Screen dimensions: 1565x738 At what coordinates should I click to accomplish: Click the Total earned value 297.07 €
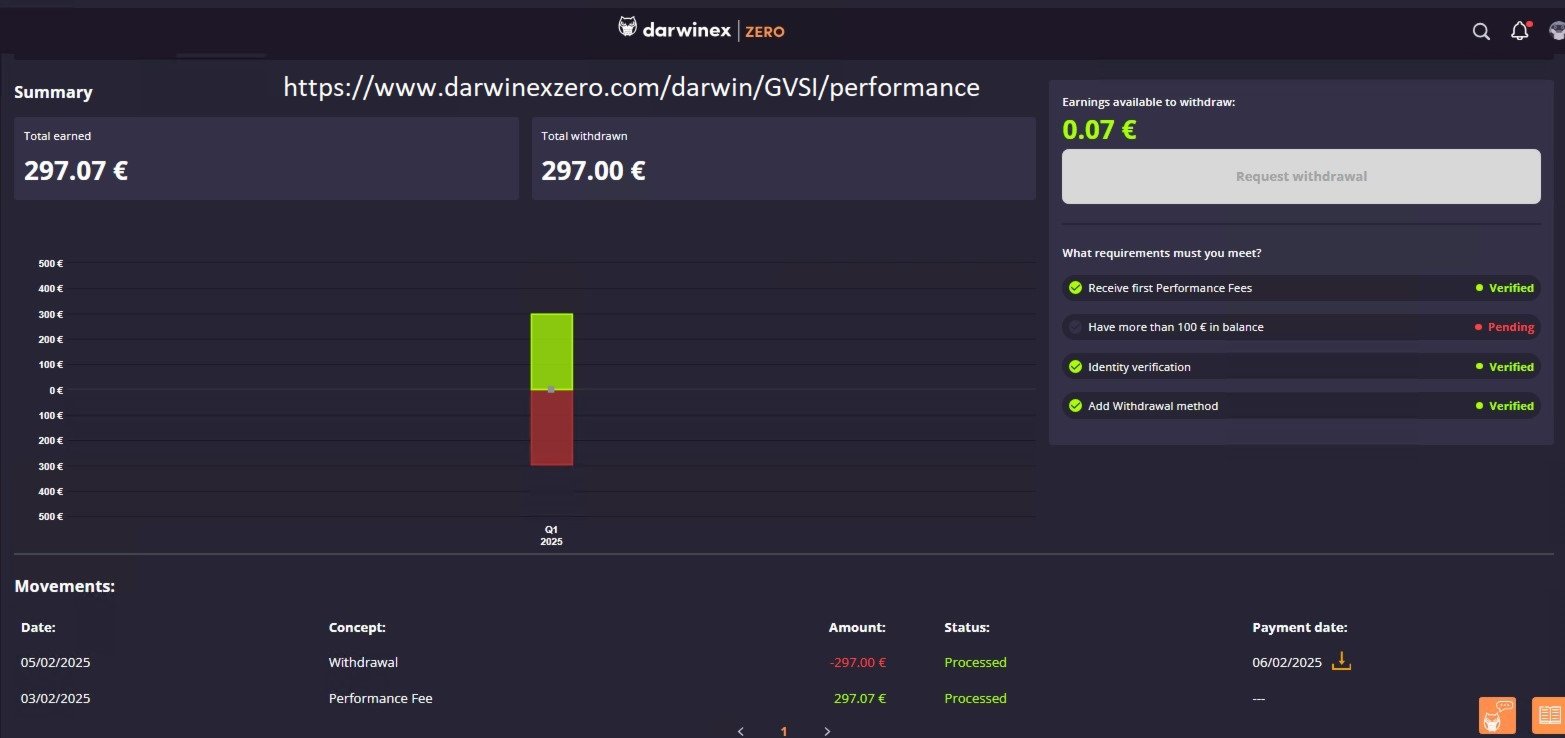pyautogui.click(x=76, y=171)
